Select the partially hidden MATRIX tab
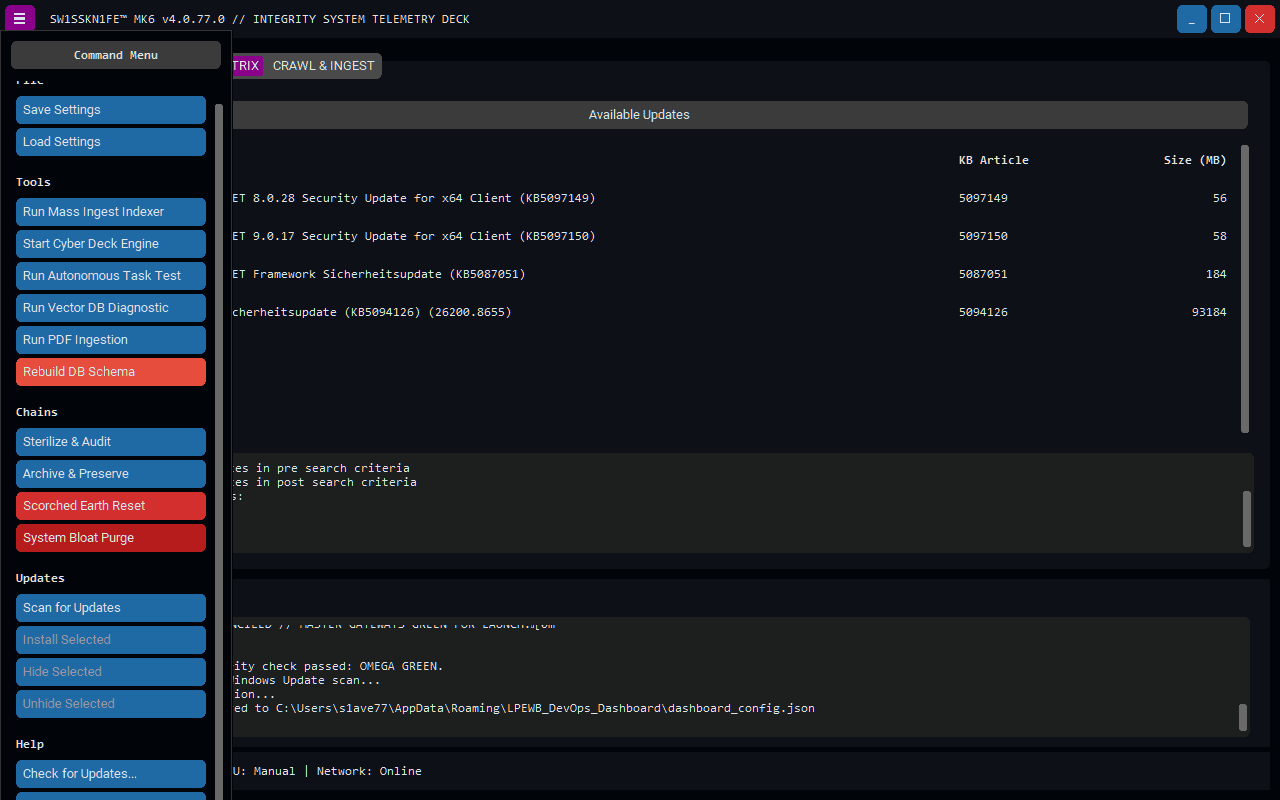1280x800 pixels. point(247,66)
